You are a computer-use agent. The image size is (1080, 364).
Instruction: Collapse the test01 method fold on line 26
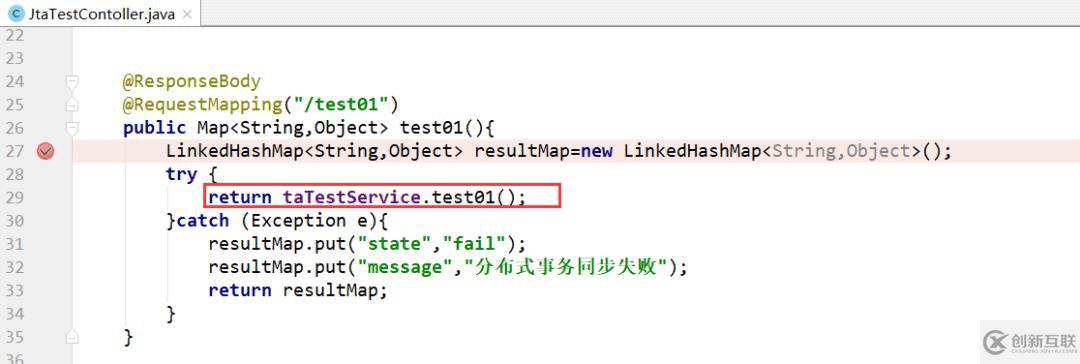pos(72,128)
